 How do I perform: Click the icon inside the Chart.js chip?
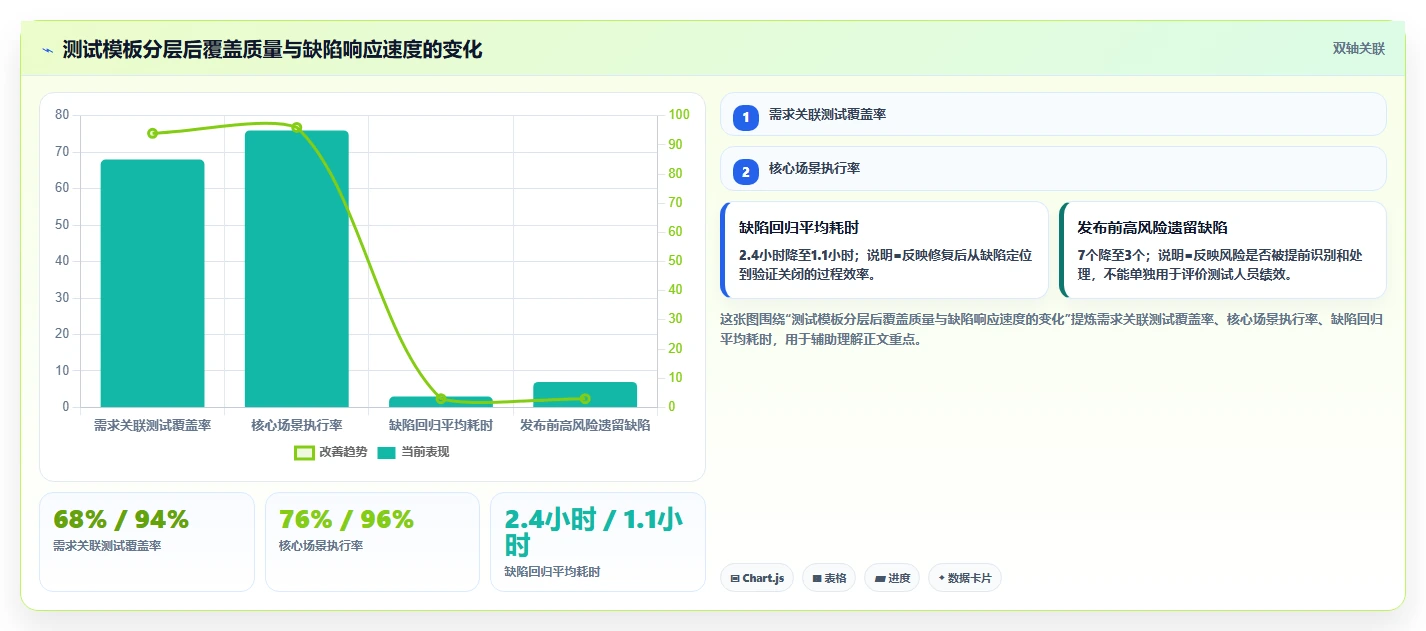[x=735, y=578]
